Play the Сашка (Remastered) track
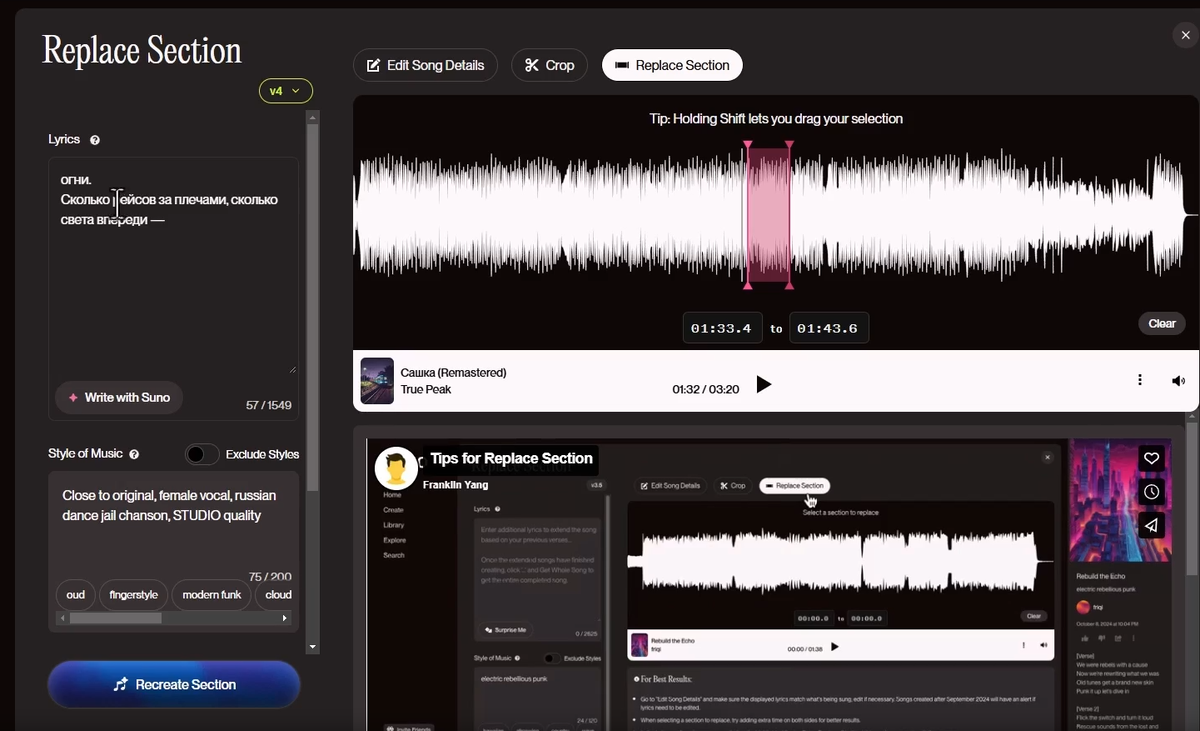The height and width of the screenshot is (731, 1200). click(764, 384)
